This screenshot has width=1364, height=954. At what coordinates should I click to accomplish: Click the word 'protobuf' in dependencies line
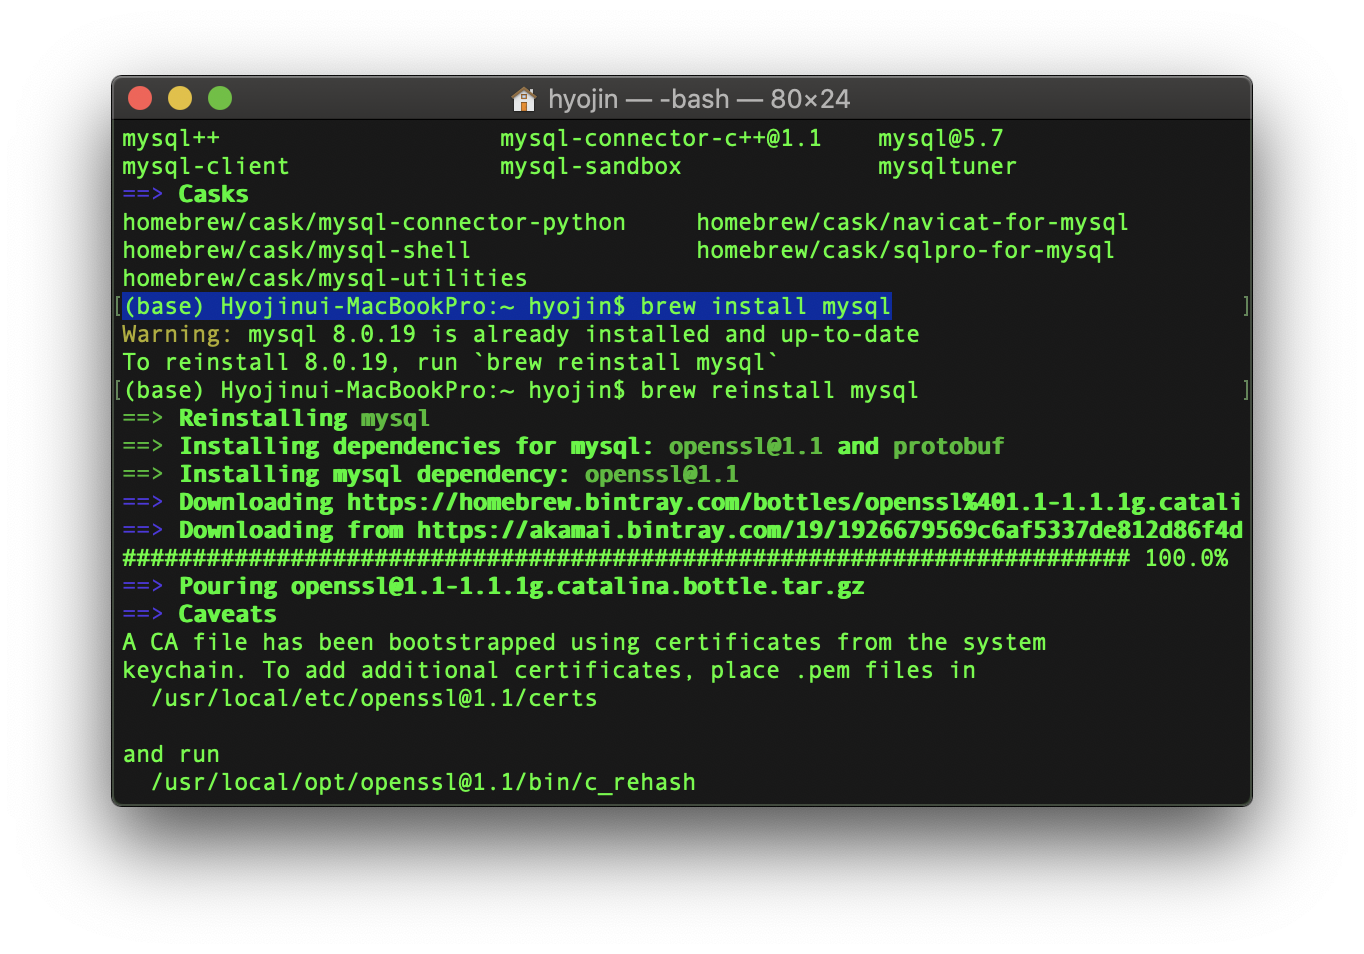[x=948, y=446]
